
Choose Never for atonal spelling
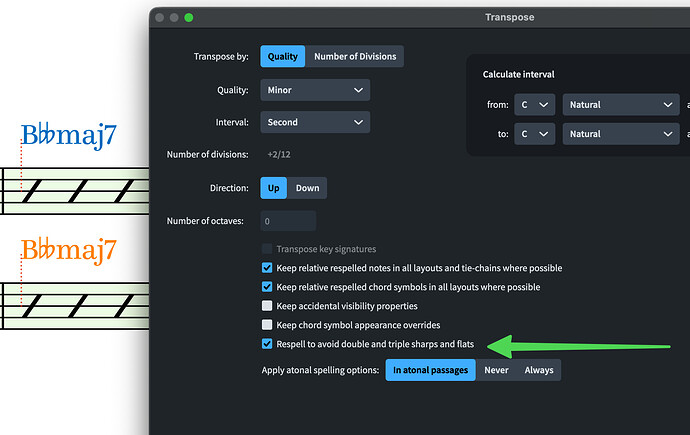(x=496, y=370)
